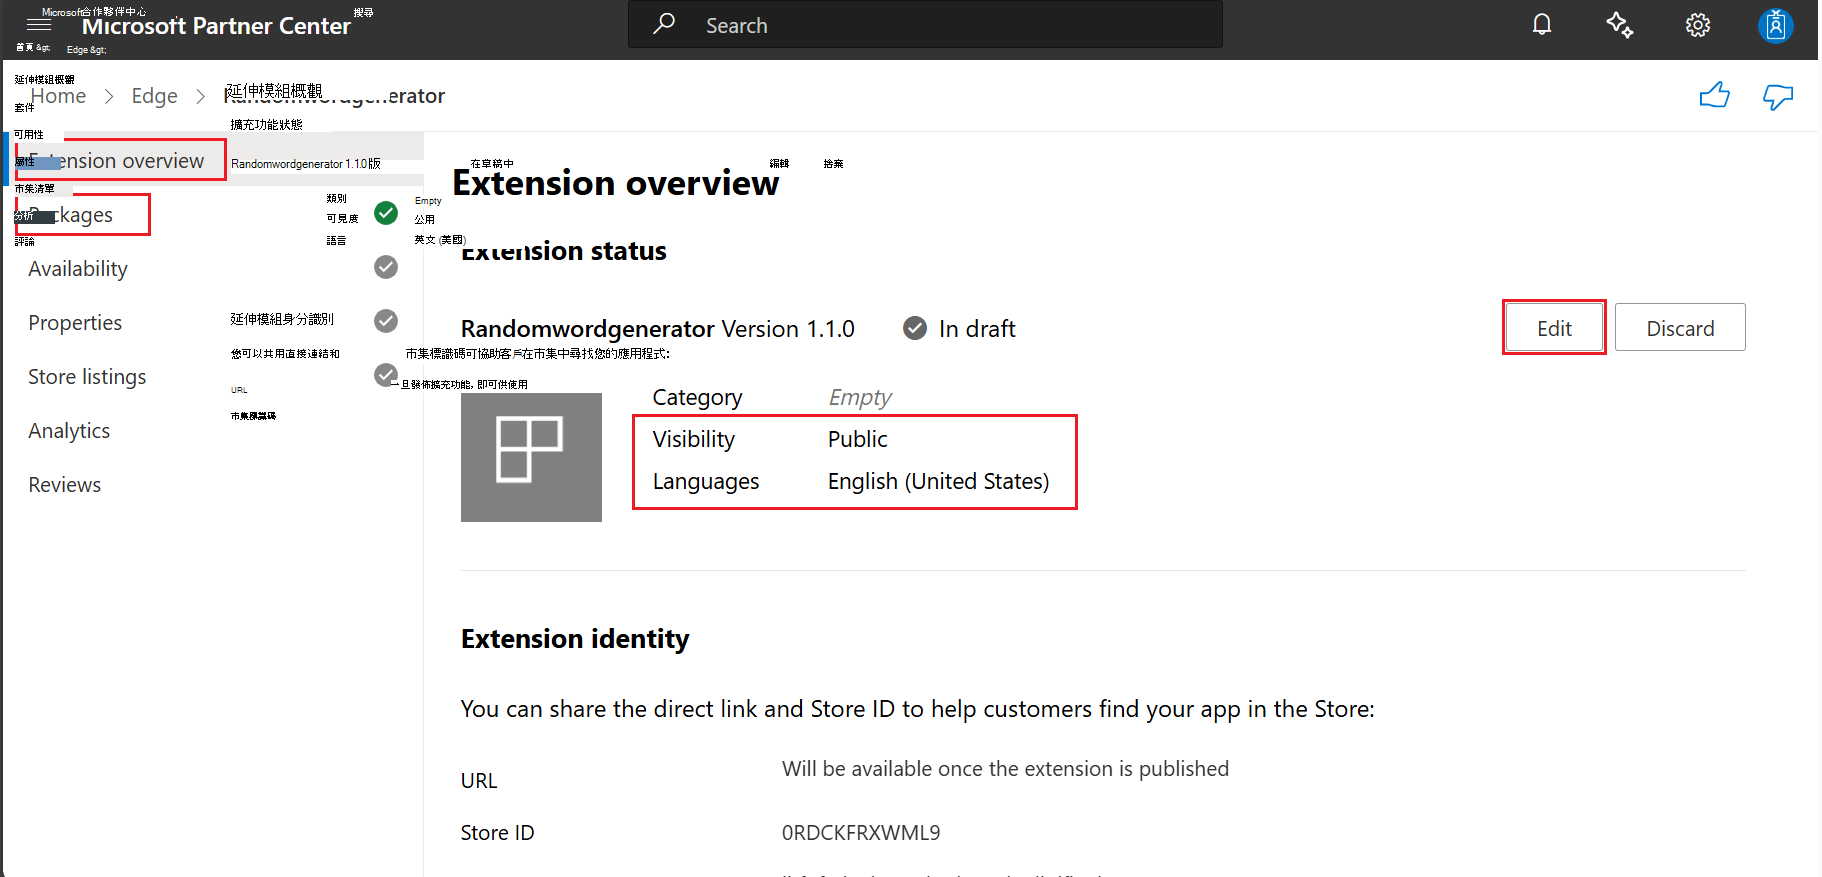The image size is (1822, 877).
Task: Click the Microsoft Partner Center title
Action: [216, 26]
